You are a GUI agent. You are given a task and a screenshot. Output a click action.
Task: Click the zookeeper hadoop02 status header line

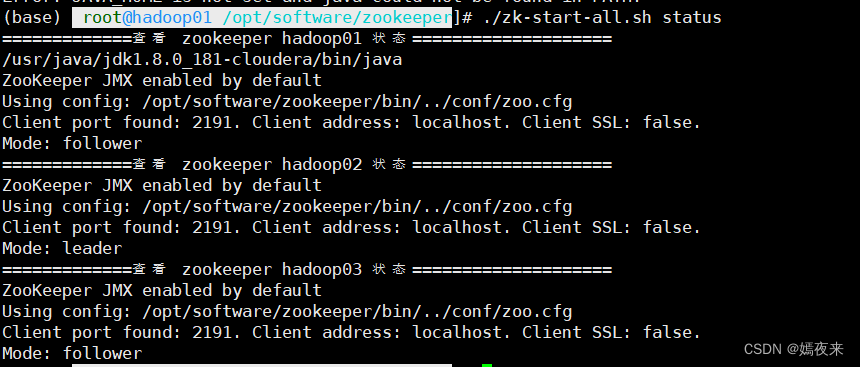[x=307, y=165]
